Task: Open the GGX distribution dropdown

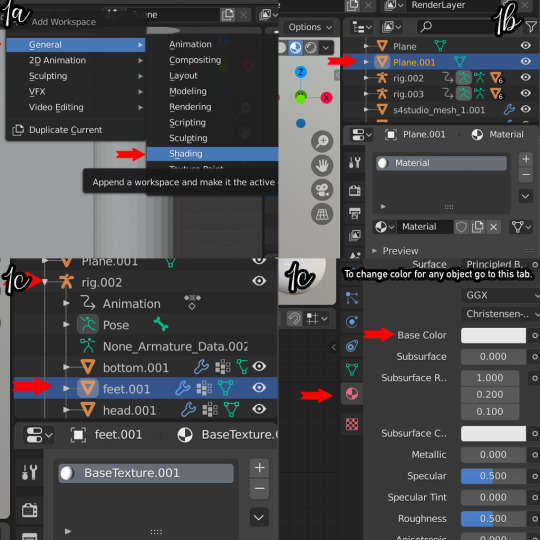Action: [500, 295]
